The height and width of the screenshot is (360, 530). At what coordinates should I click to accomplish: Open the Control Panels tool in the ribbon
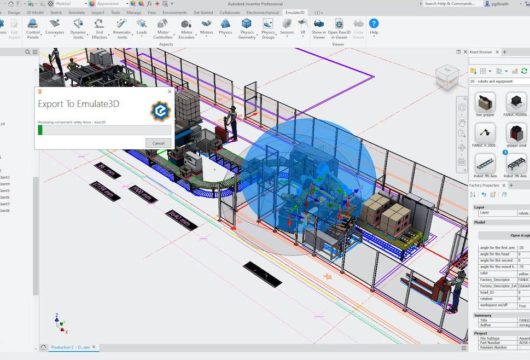point(33,28)
